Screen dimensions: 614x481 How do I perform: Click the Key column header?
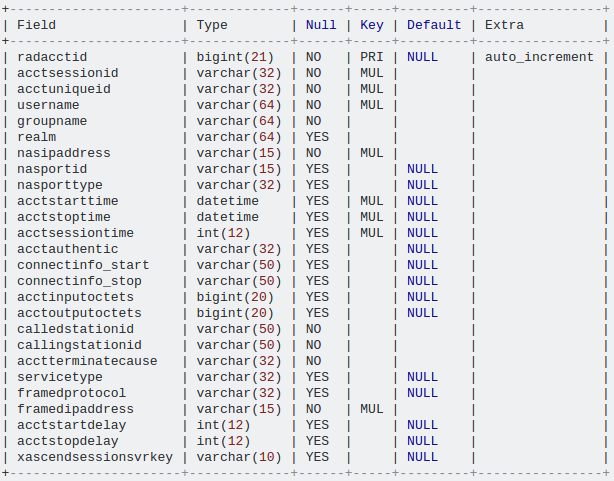click(372, 25)
